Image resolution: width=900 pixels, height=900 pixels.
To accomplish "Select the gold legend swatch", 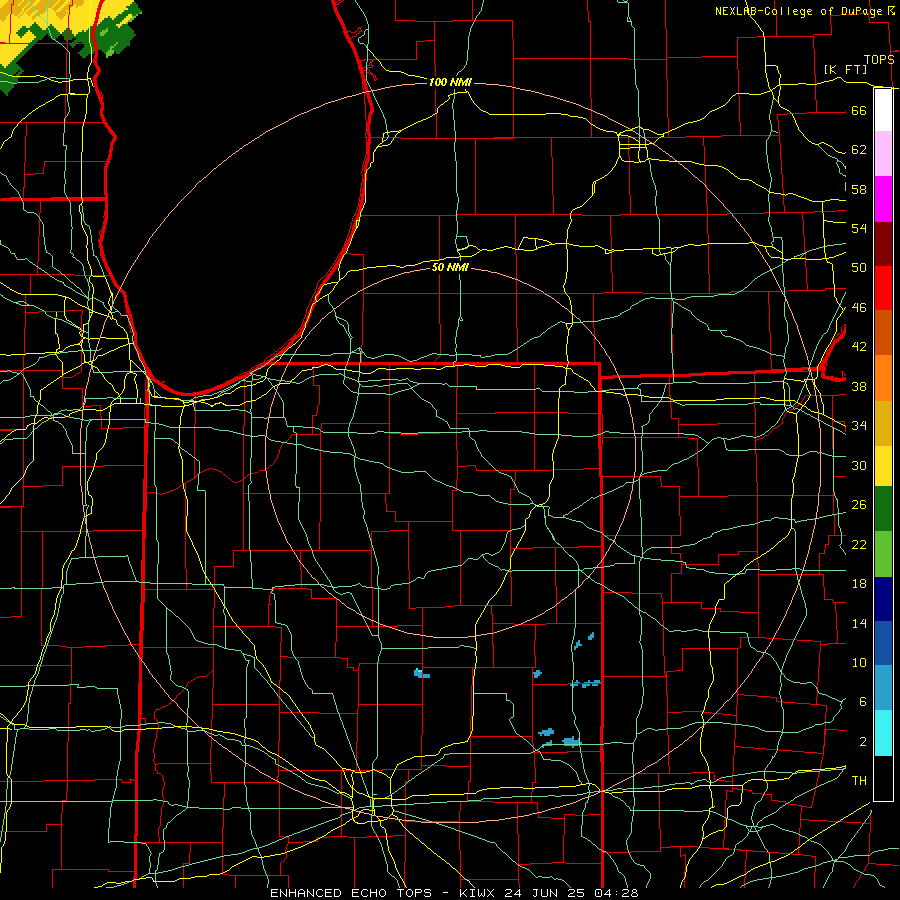I will [x=883, y=423].
